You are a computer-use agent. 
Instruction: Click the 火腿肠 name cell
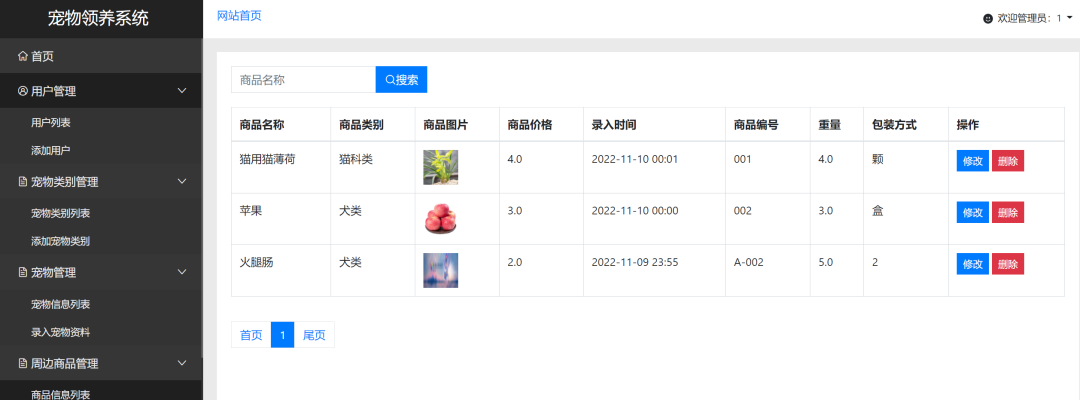click(x=256, y=262)
